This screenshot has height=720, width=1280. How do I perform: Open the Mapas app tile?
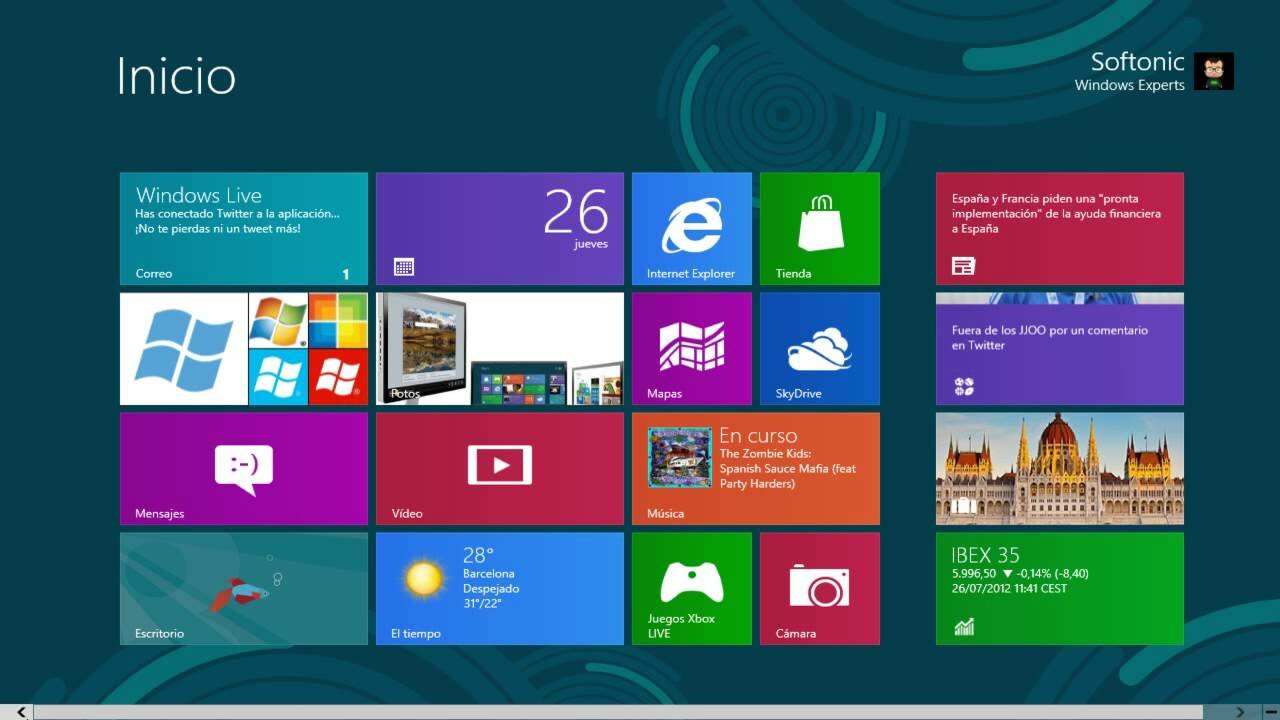(691, 348)
